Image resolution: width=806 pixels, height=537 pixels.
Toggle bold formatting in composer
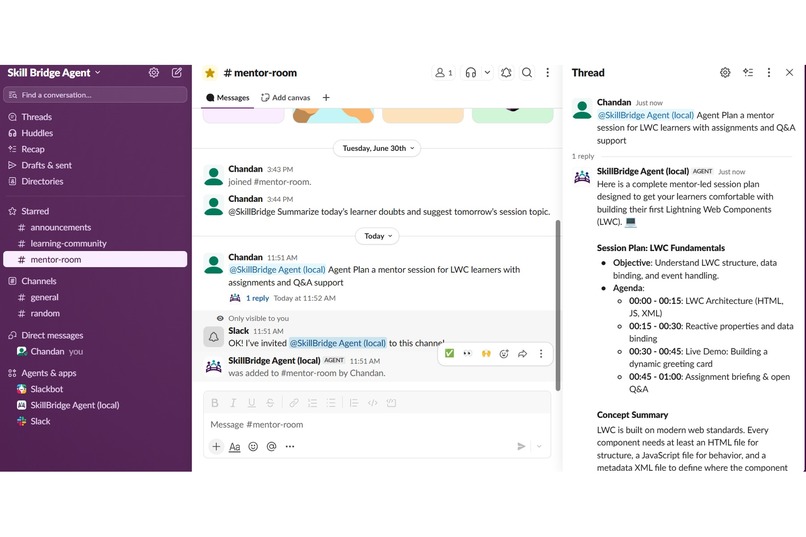pos(215,403)
